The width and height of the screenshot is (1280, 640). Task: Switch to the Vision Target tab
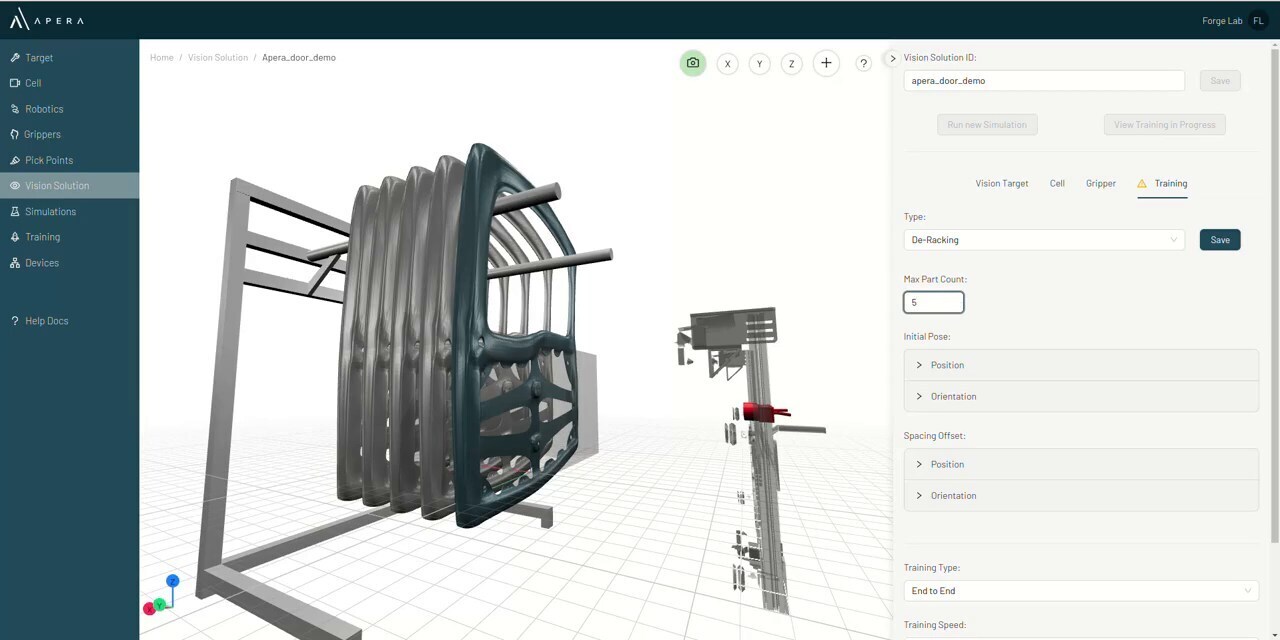coord(1002,183)
